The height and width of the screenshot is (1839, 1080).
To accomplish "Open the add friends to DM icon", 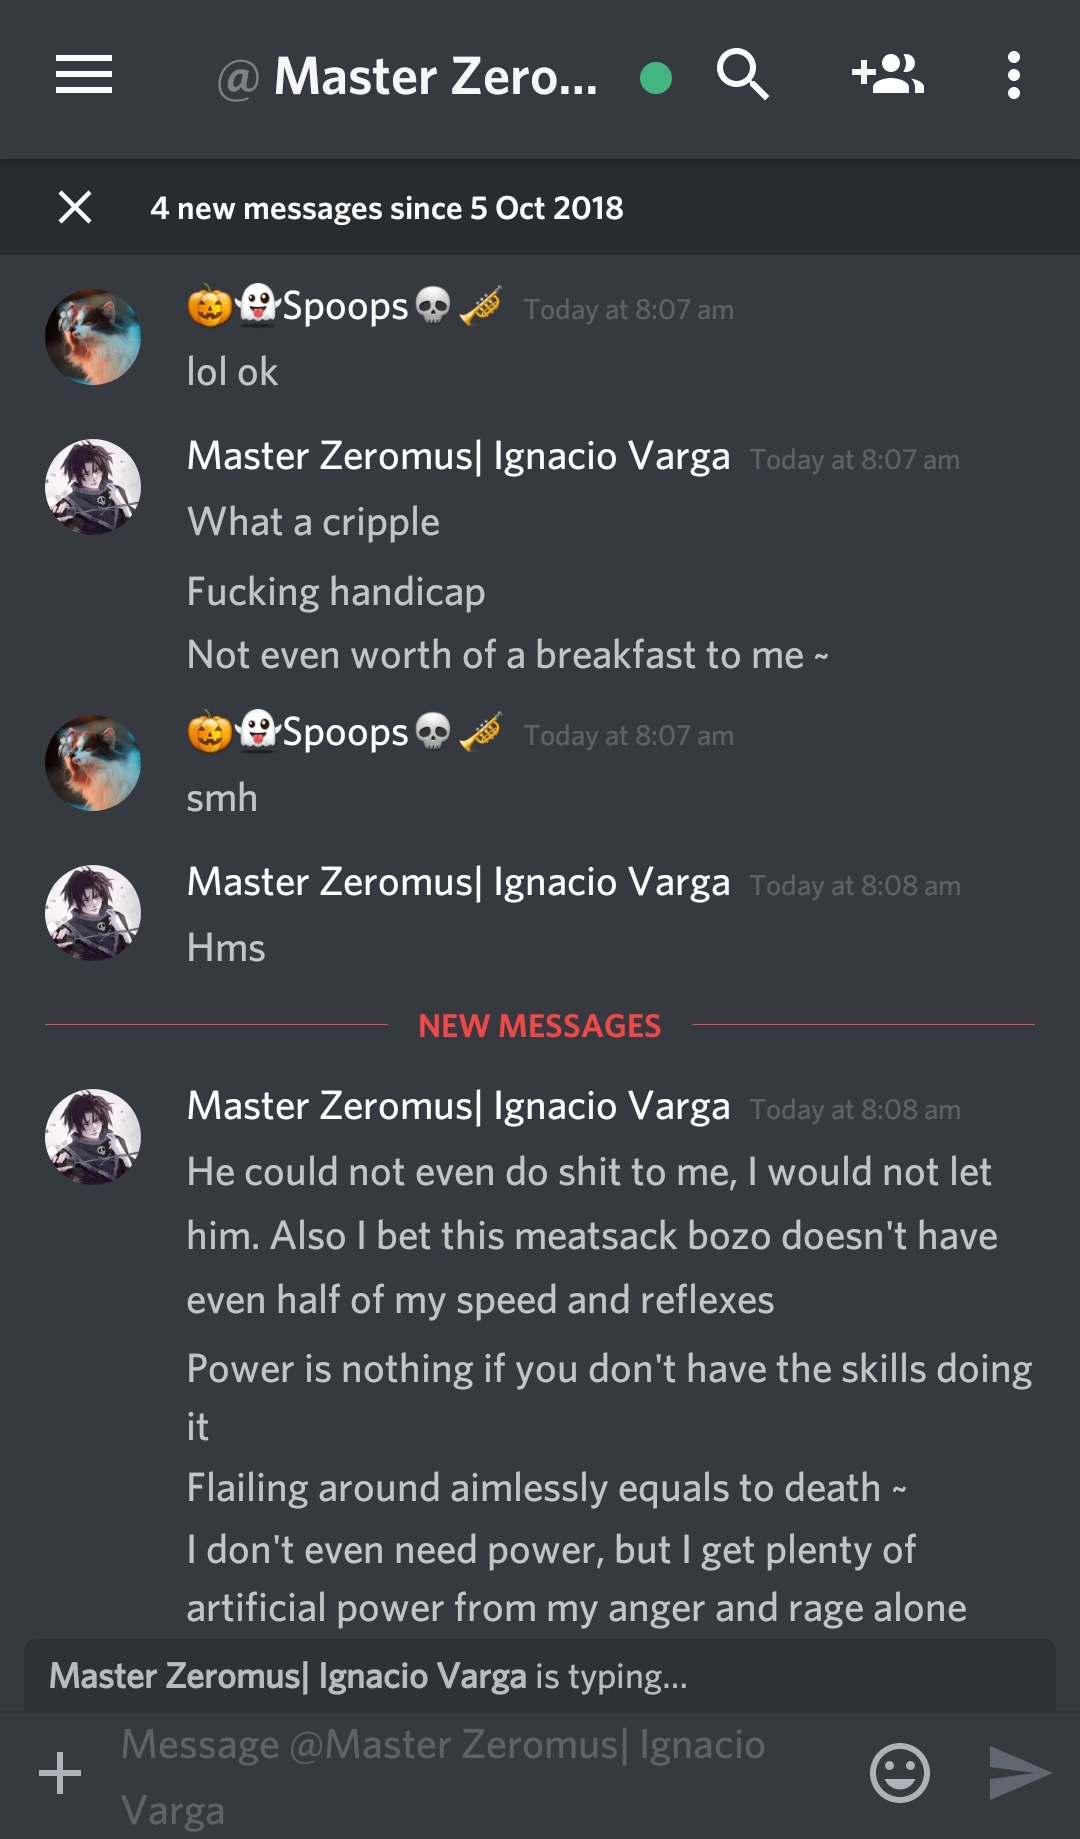I will click(x=888, y=75).
